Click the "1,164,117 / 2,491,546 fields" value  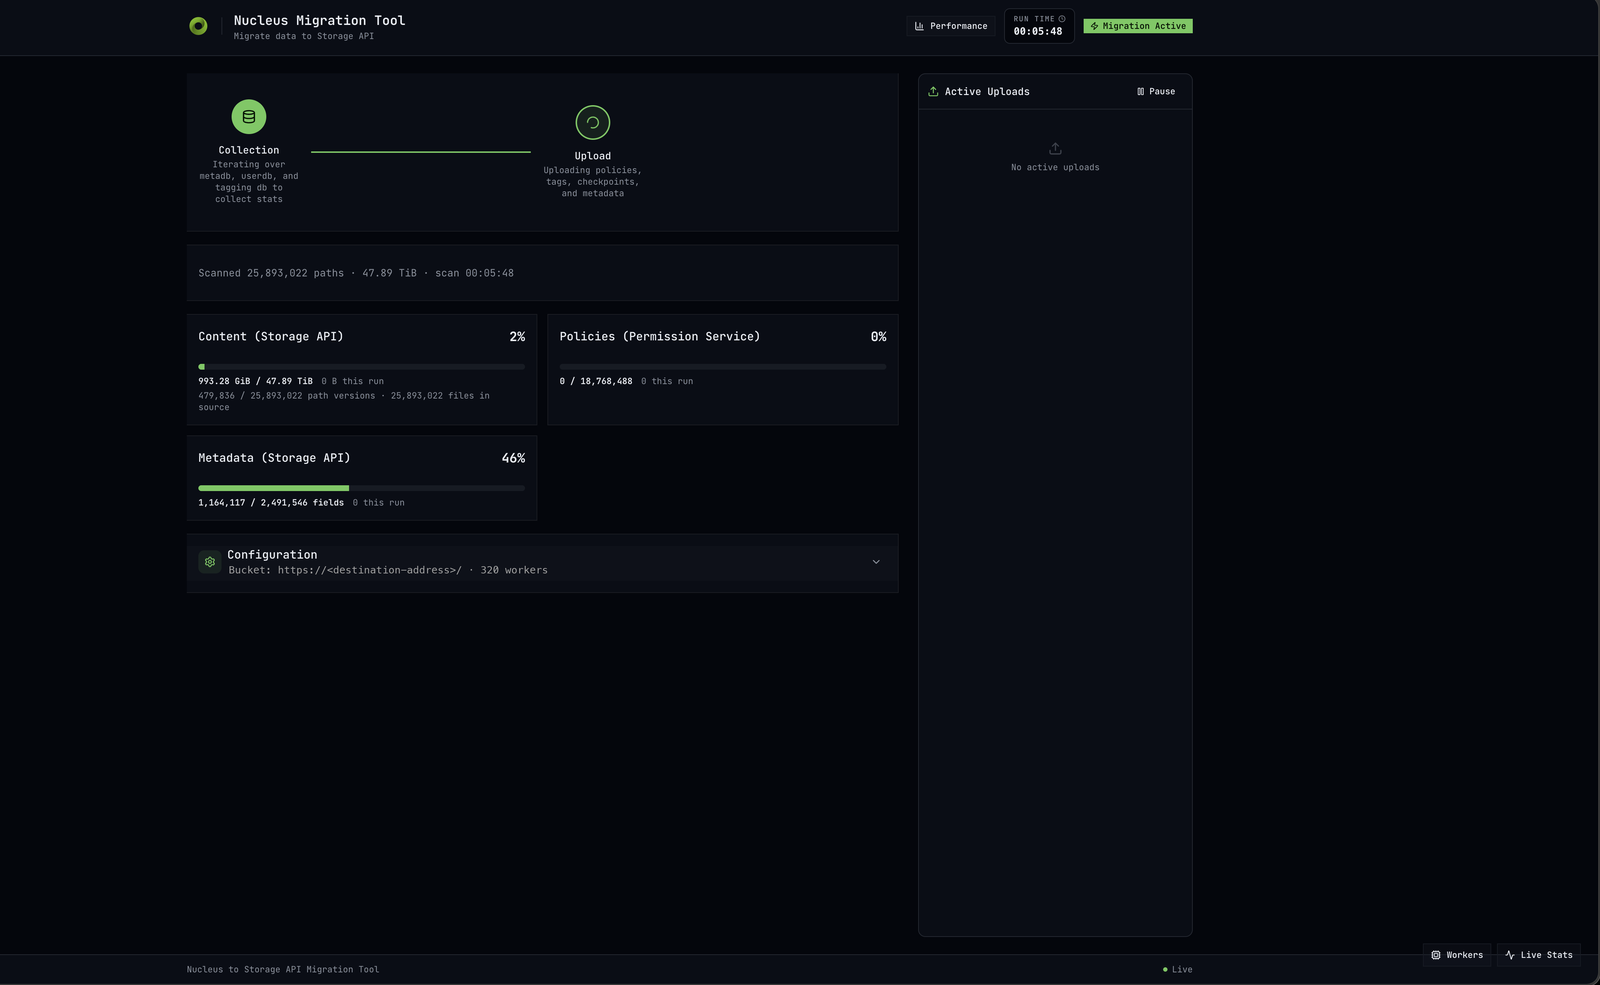tap(271, 503)
